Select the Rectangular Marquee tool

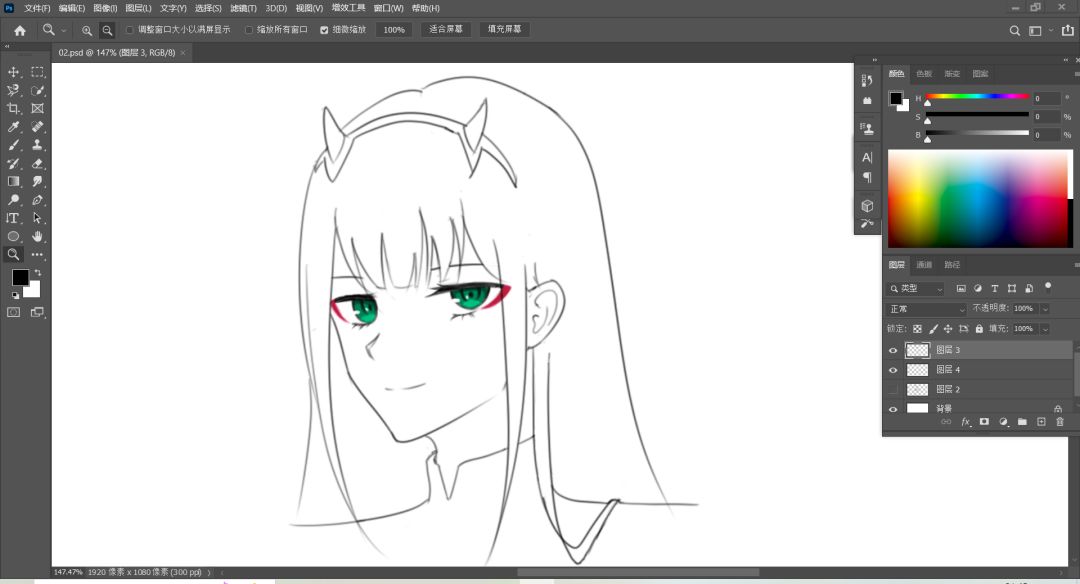point(37,72)
